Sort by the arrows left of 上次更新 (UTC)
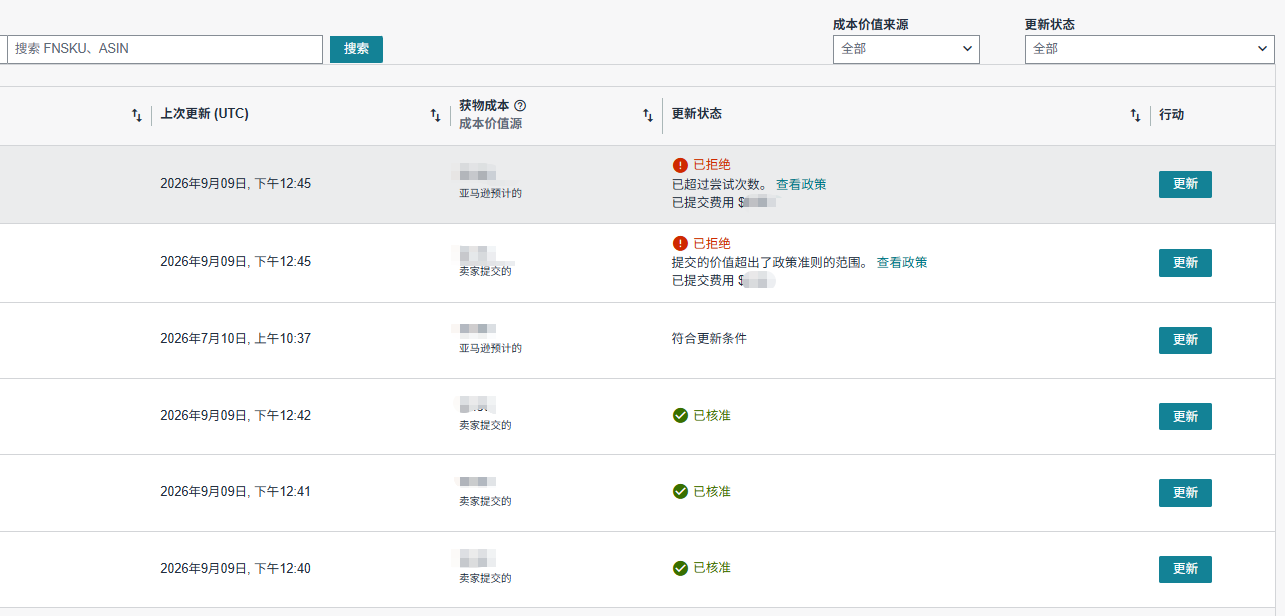 pyautogui.click(x=137, y=115)
